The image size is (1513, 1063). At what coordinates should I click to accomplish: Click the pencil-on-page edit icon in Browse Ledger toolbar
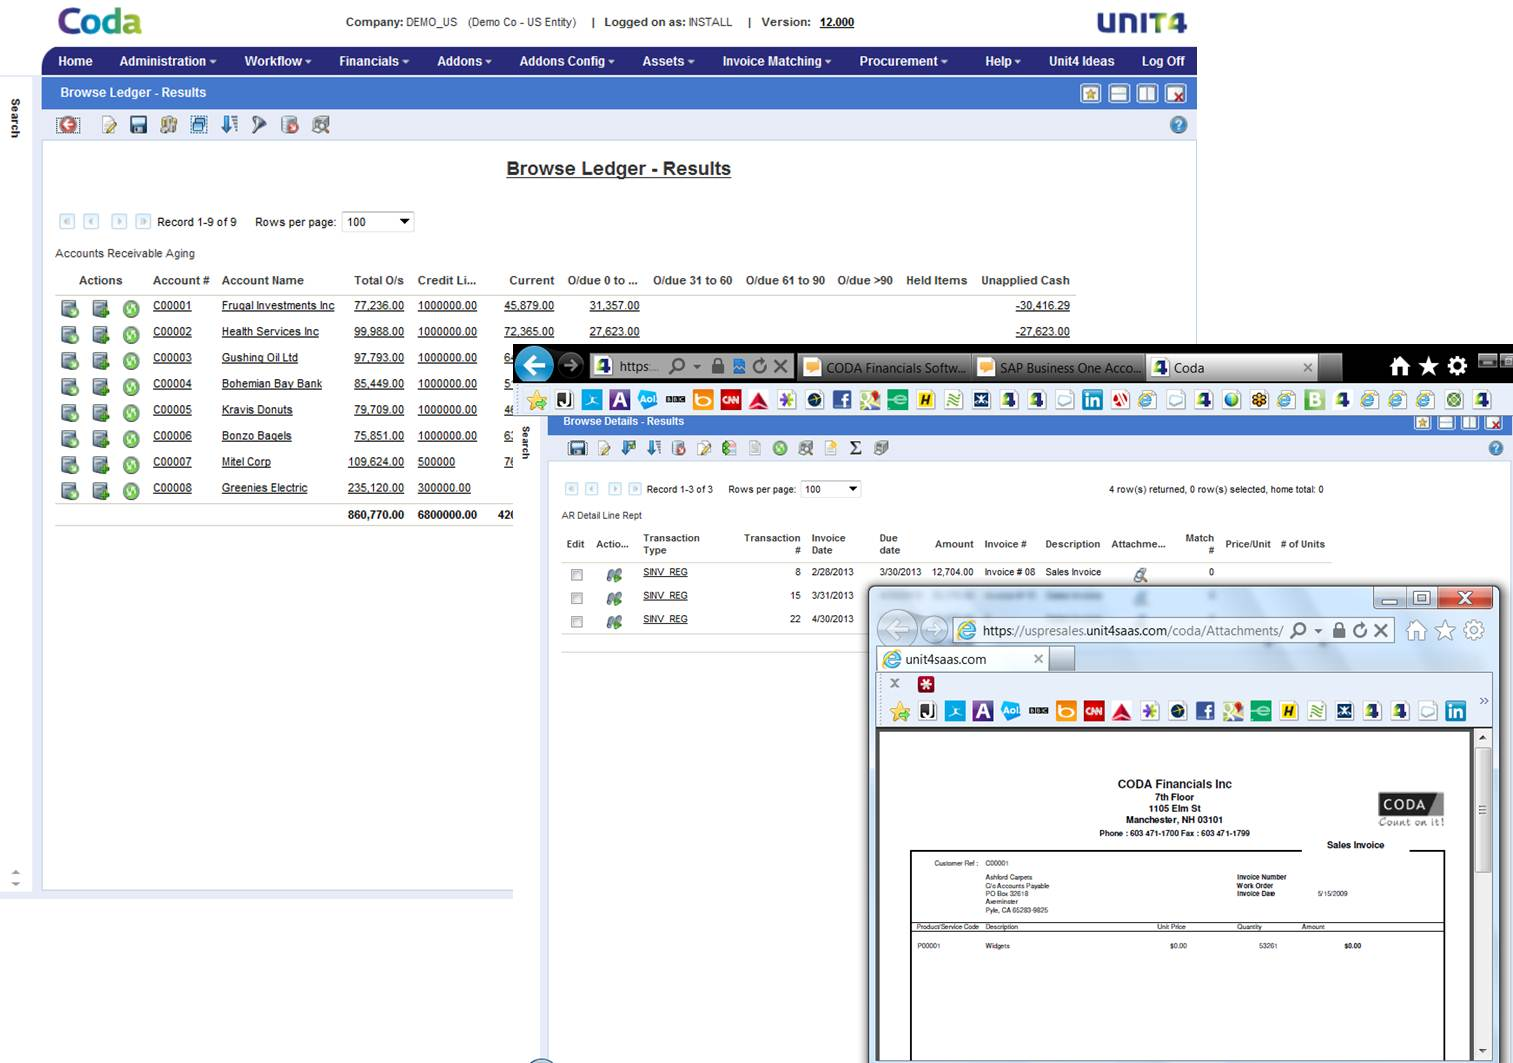tap(109, 125)
